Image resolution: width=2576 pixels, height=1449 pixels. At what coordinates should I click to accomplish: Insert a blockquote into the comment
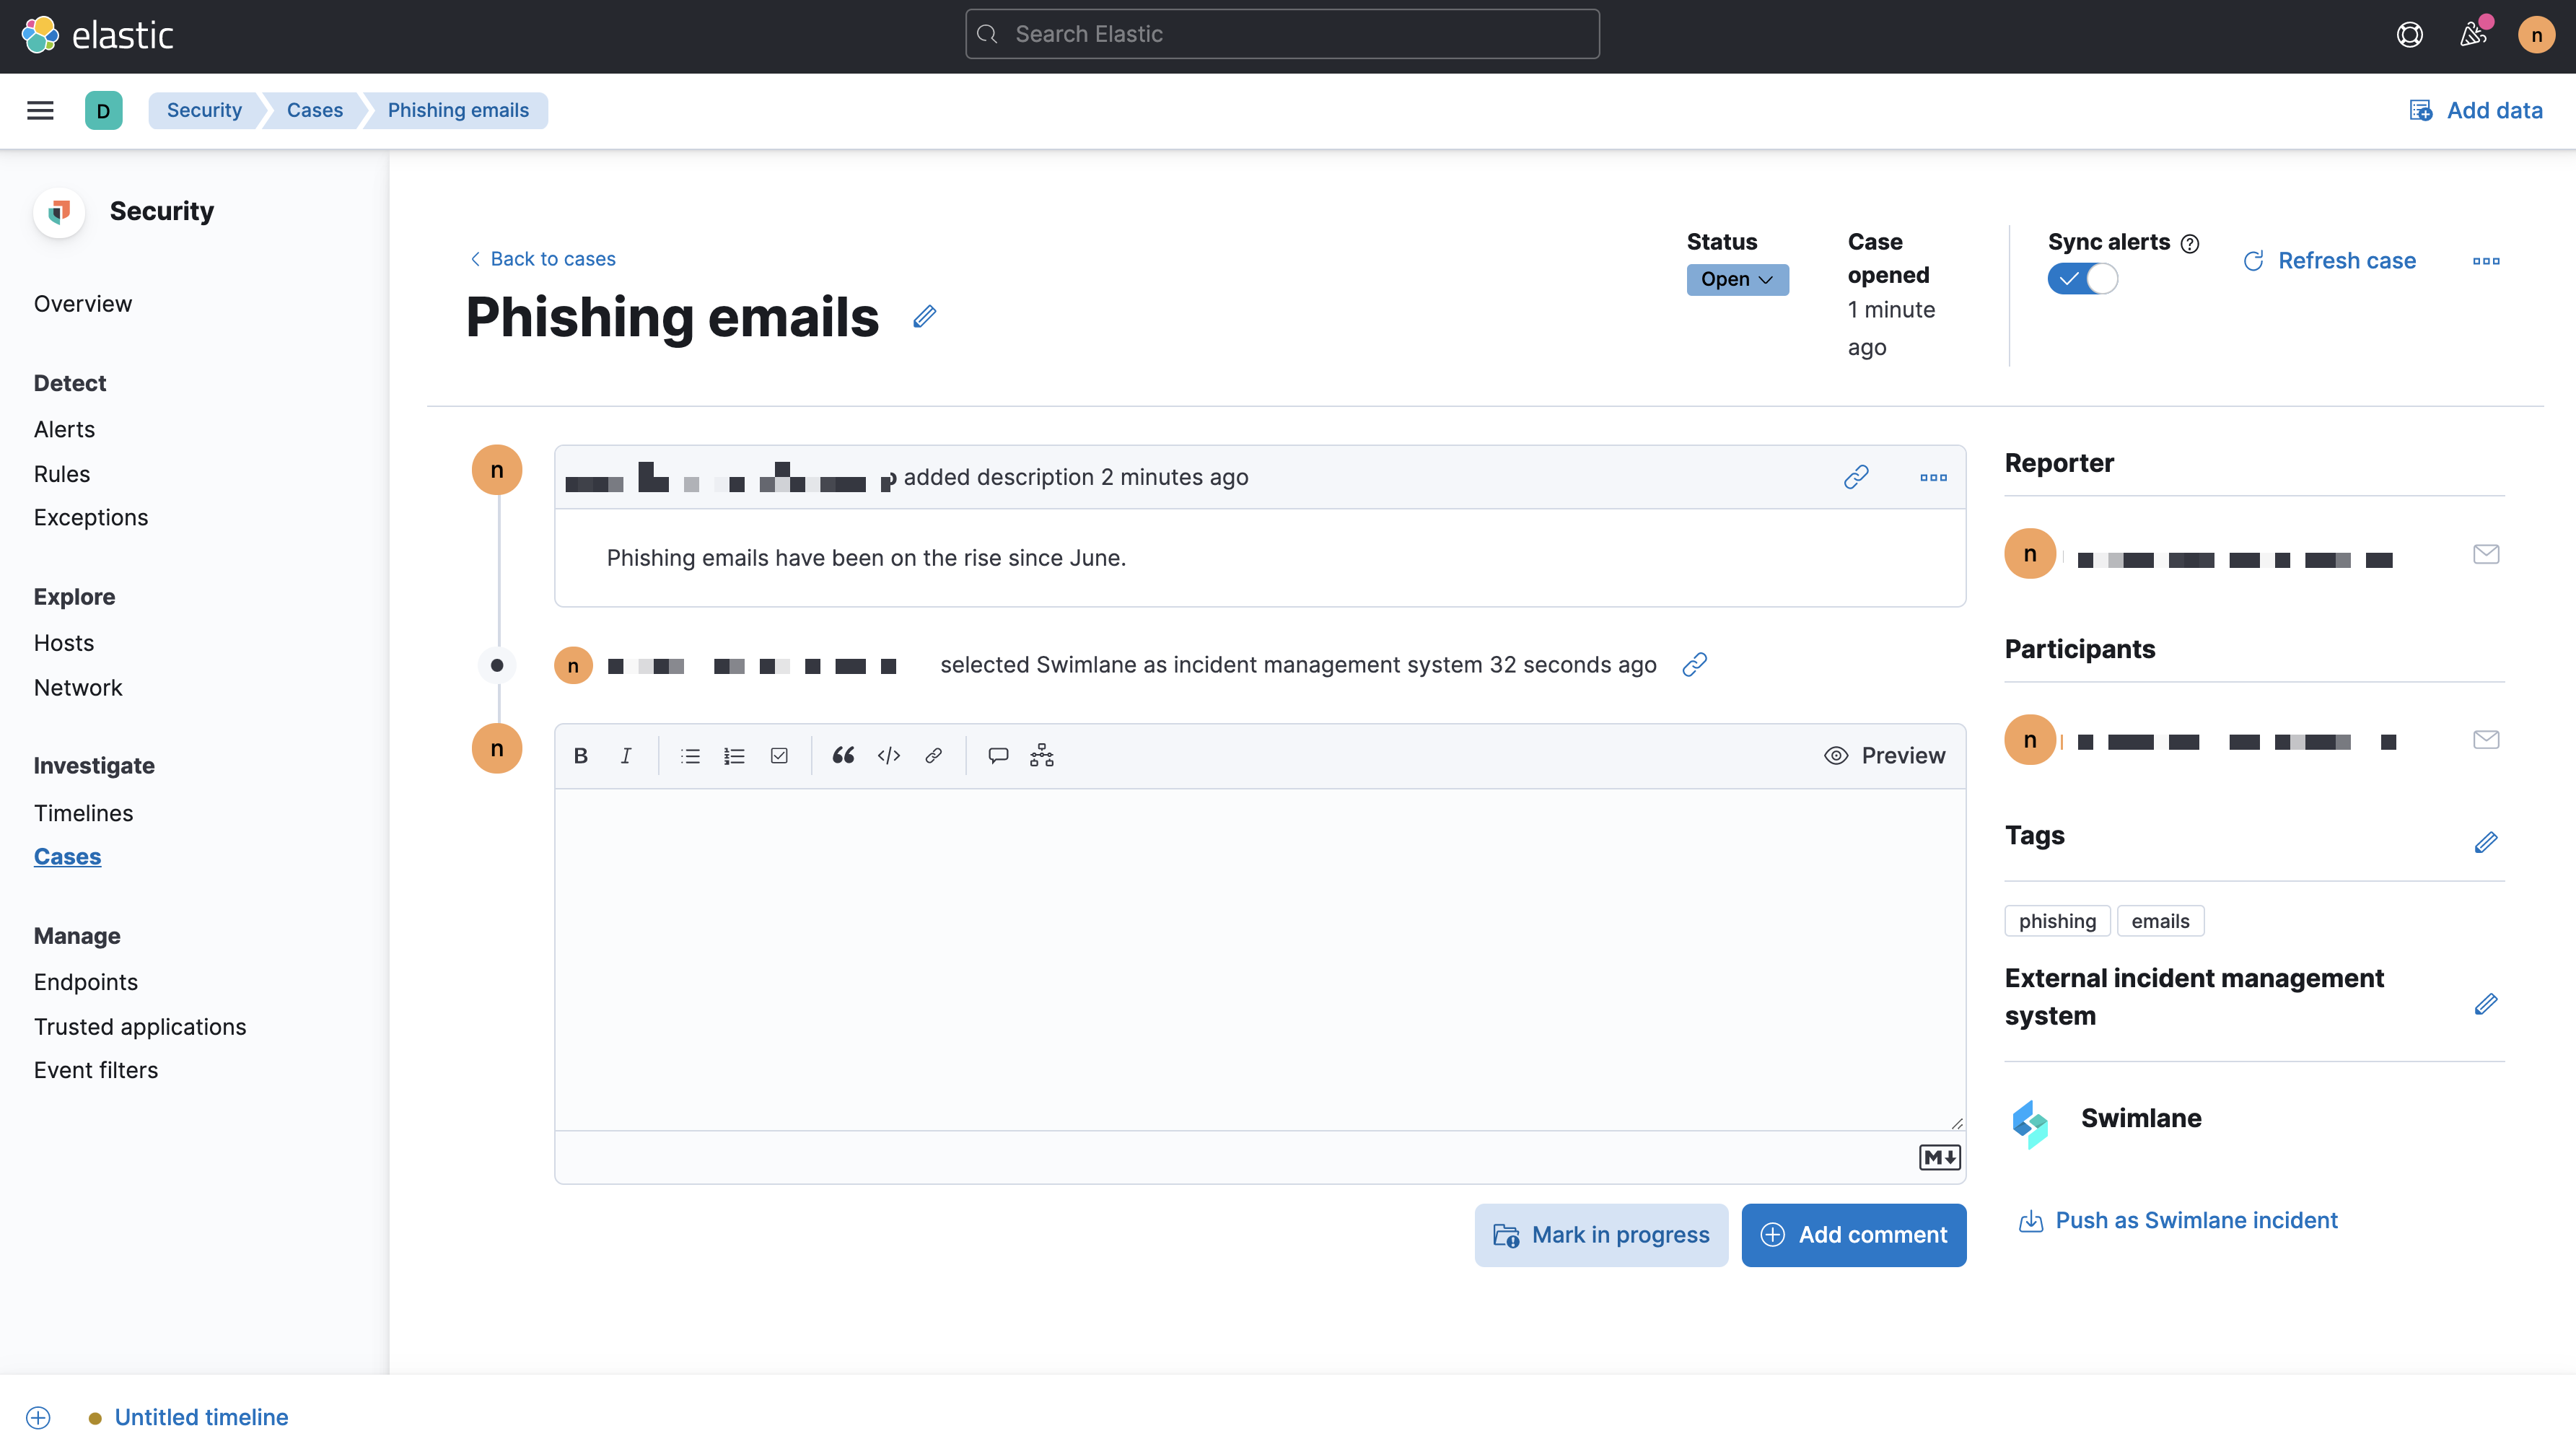[x=843, y=755]
